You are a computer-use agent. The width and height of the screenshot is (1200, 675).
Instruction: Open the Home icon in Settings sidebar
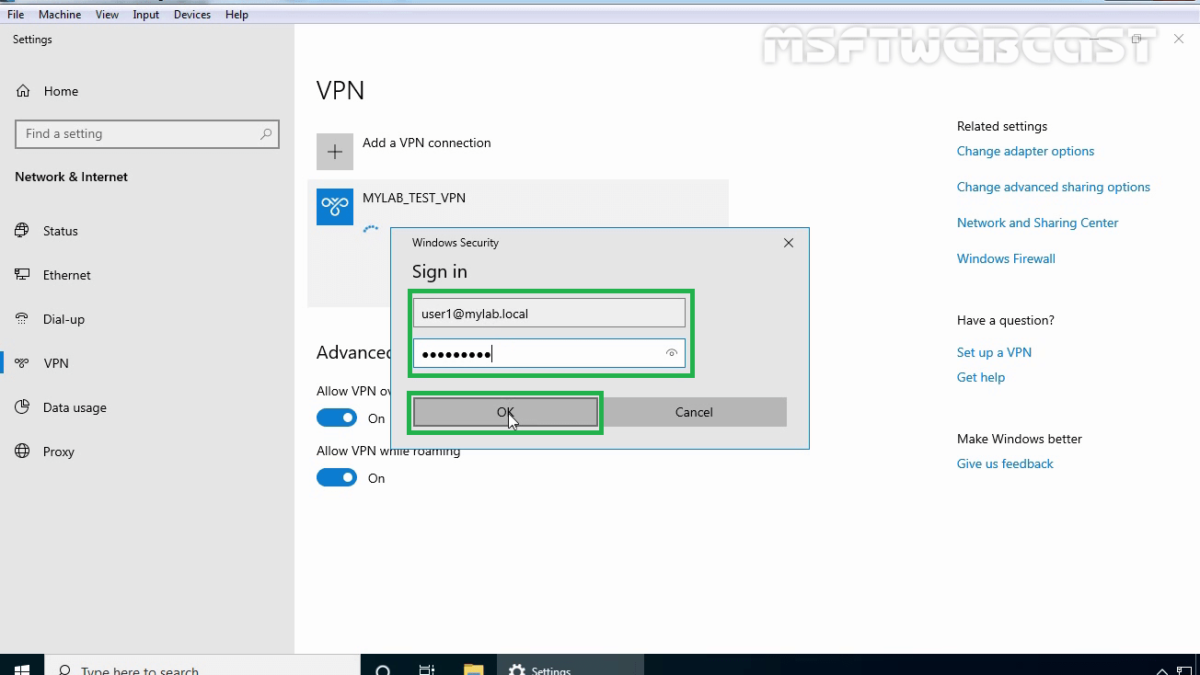(23, 91)
